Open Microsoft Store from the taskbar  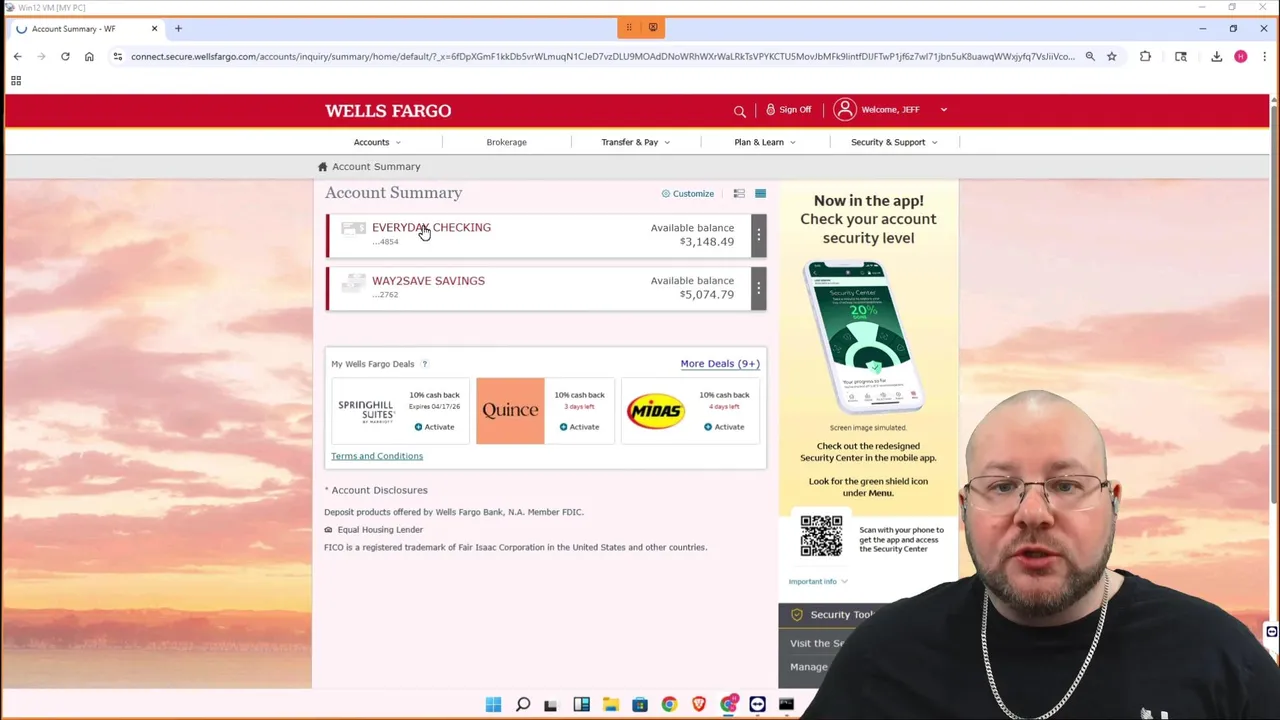(x=640, y=705)
